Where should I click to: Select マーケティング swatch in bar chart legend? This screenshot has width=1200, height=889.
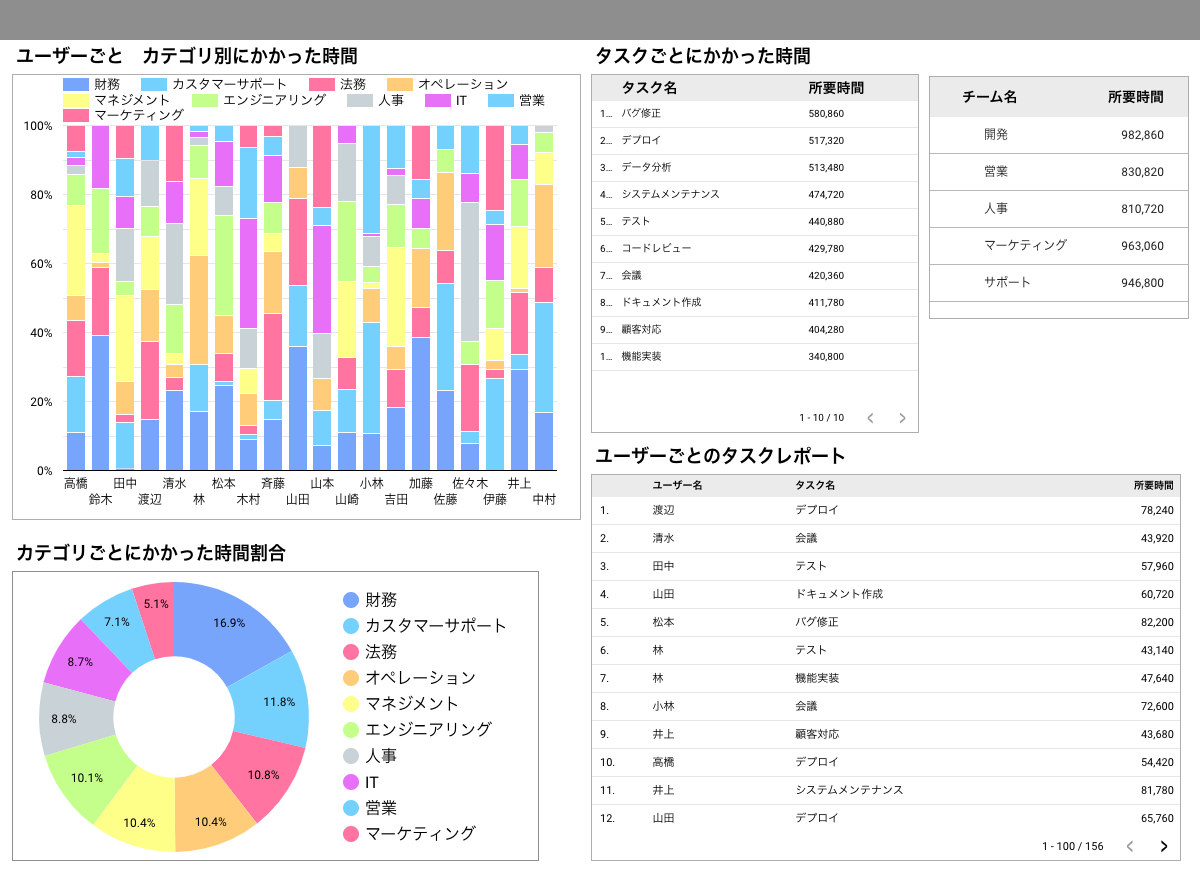pos(76,115)
